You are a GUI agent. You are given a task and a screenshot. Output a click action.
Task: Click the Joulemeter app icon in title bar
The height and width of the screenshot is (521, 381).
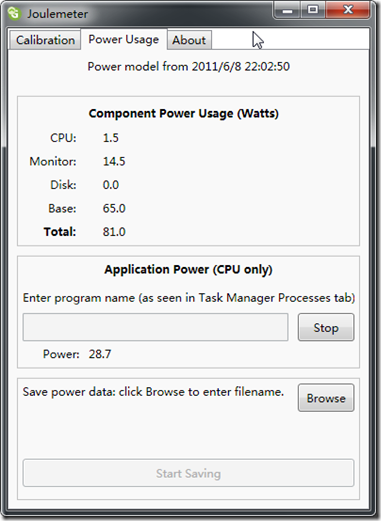[15, 14]
